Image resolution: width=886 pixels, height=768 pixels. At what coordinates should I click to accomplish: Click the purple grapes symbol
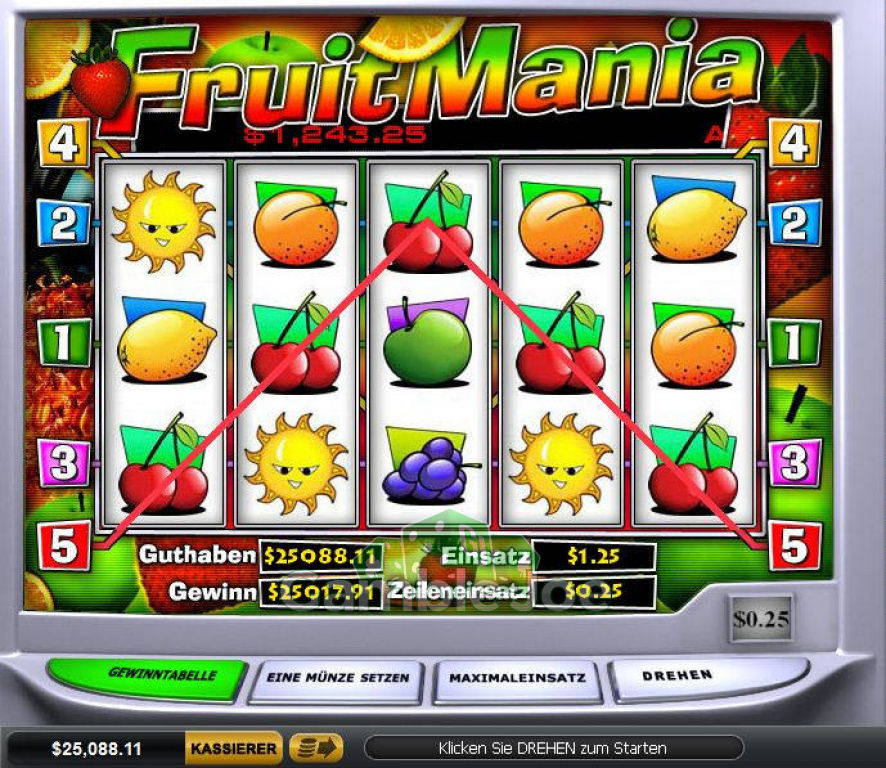[429, 466]
